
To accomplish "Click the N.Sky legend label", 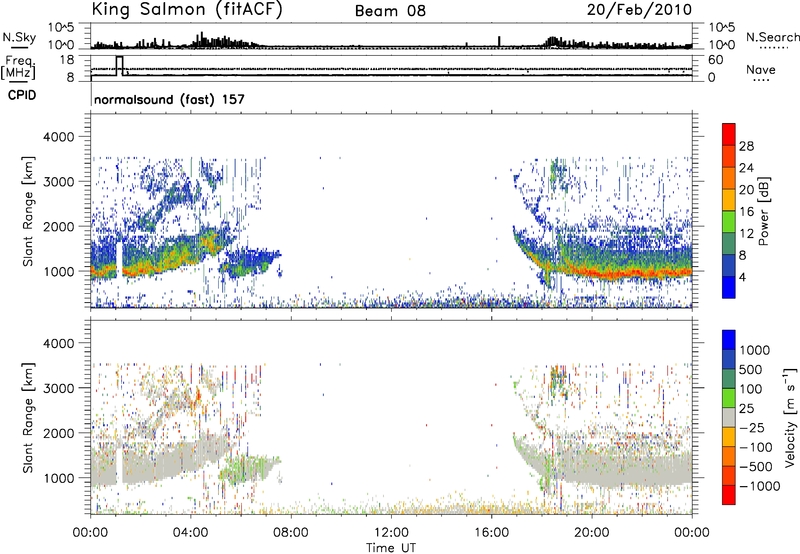I will (x=19, y=37).
